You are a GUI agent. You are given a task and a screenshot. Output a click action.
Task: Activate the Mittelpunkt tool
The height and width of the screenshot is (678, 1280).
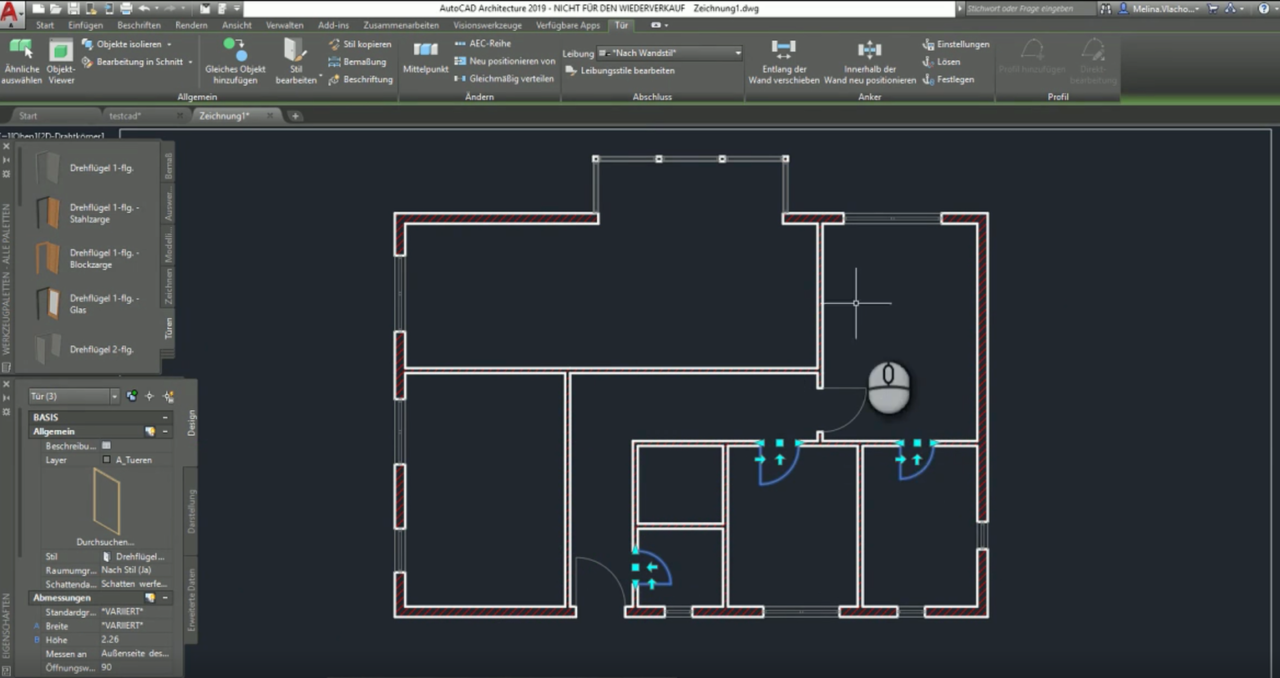(424, 60)
